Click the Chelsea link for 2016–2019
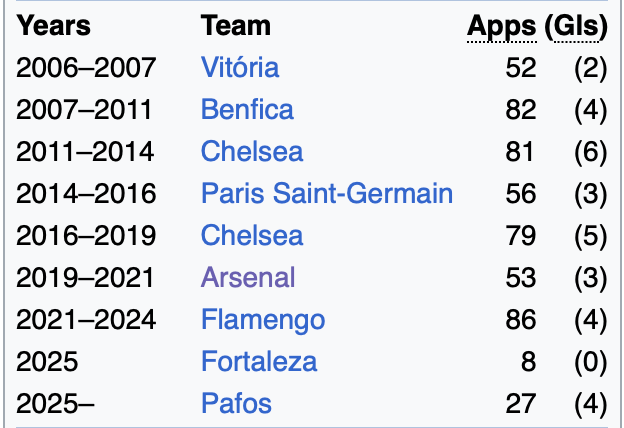The height and width of the screenshot is (428, 624). point(252,235)
